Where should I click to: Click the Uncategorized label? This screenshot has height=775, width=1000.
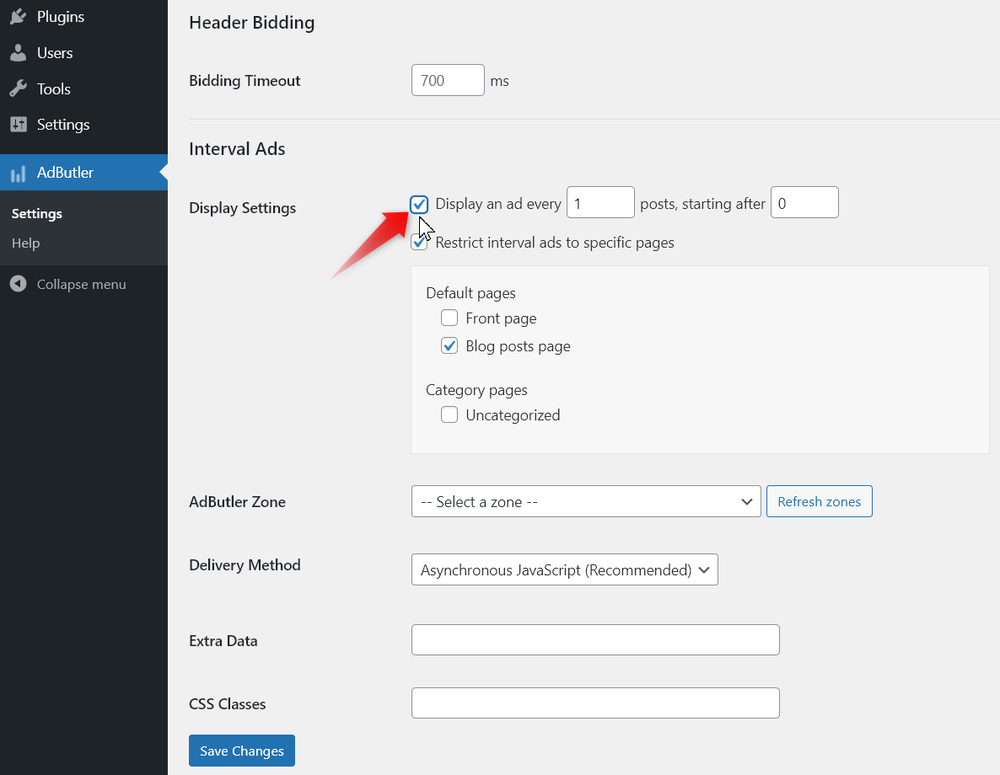tap(513, 415)
